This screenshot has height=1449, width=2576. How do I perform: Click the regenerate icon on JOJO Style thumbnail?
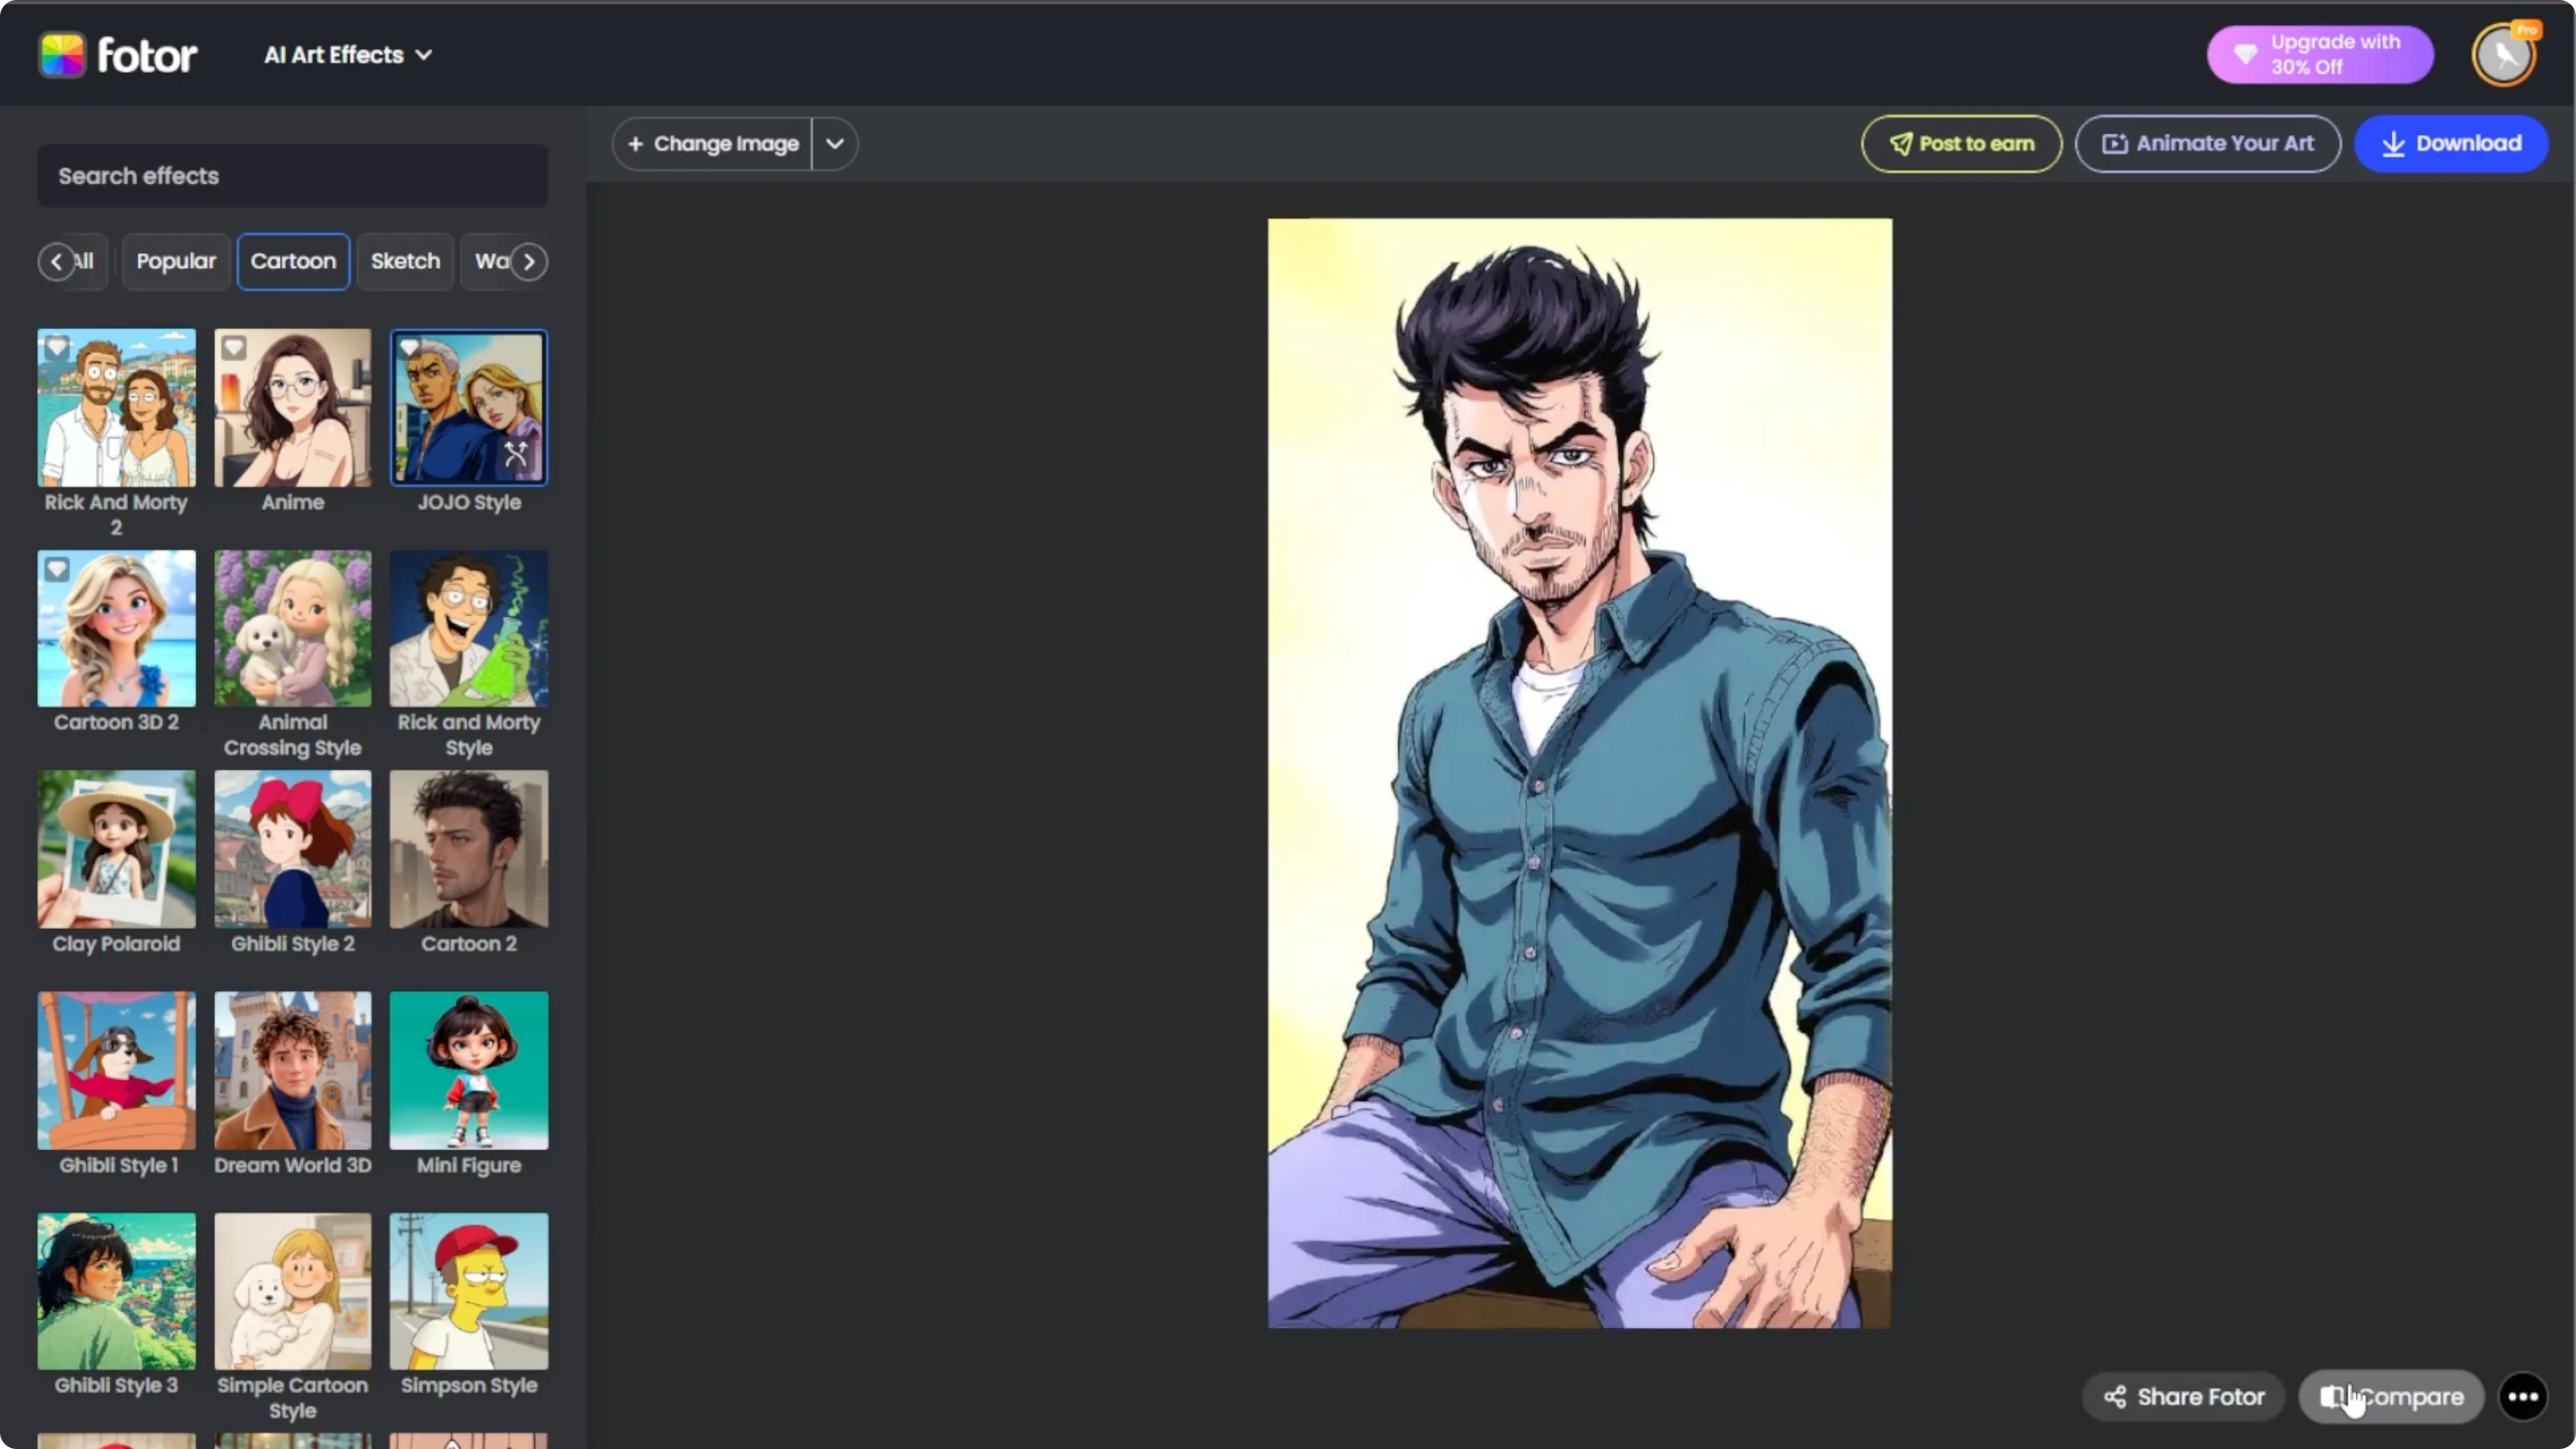516,454
